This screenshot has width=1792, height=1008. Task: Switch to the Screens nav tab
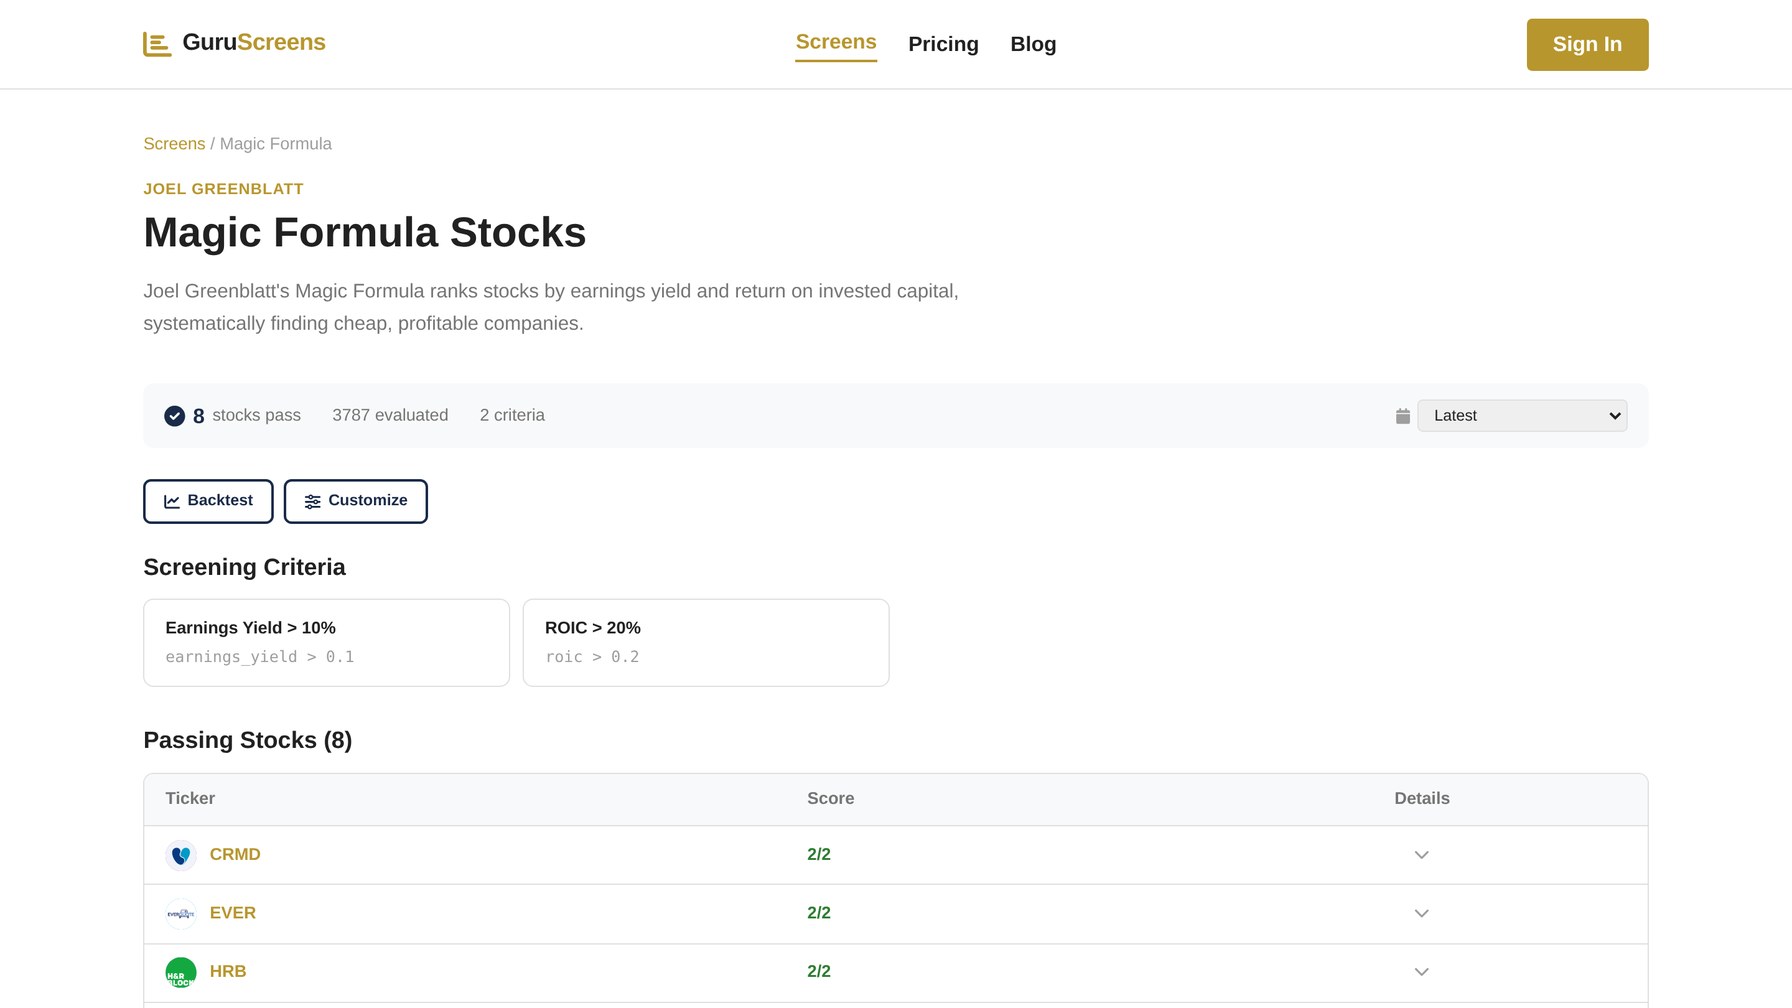836,42
